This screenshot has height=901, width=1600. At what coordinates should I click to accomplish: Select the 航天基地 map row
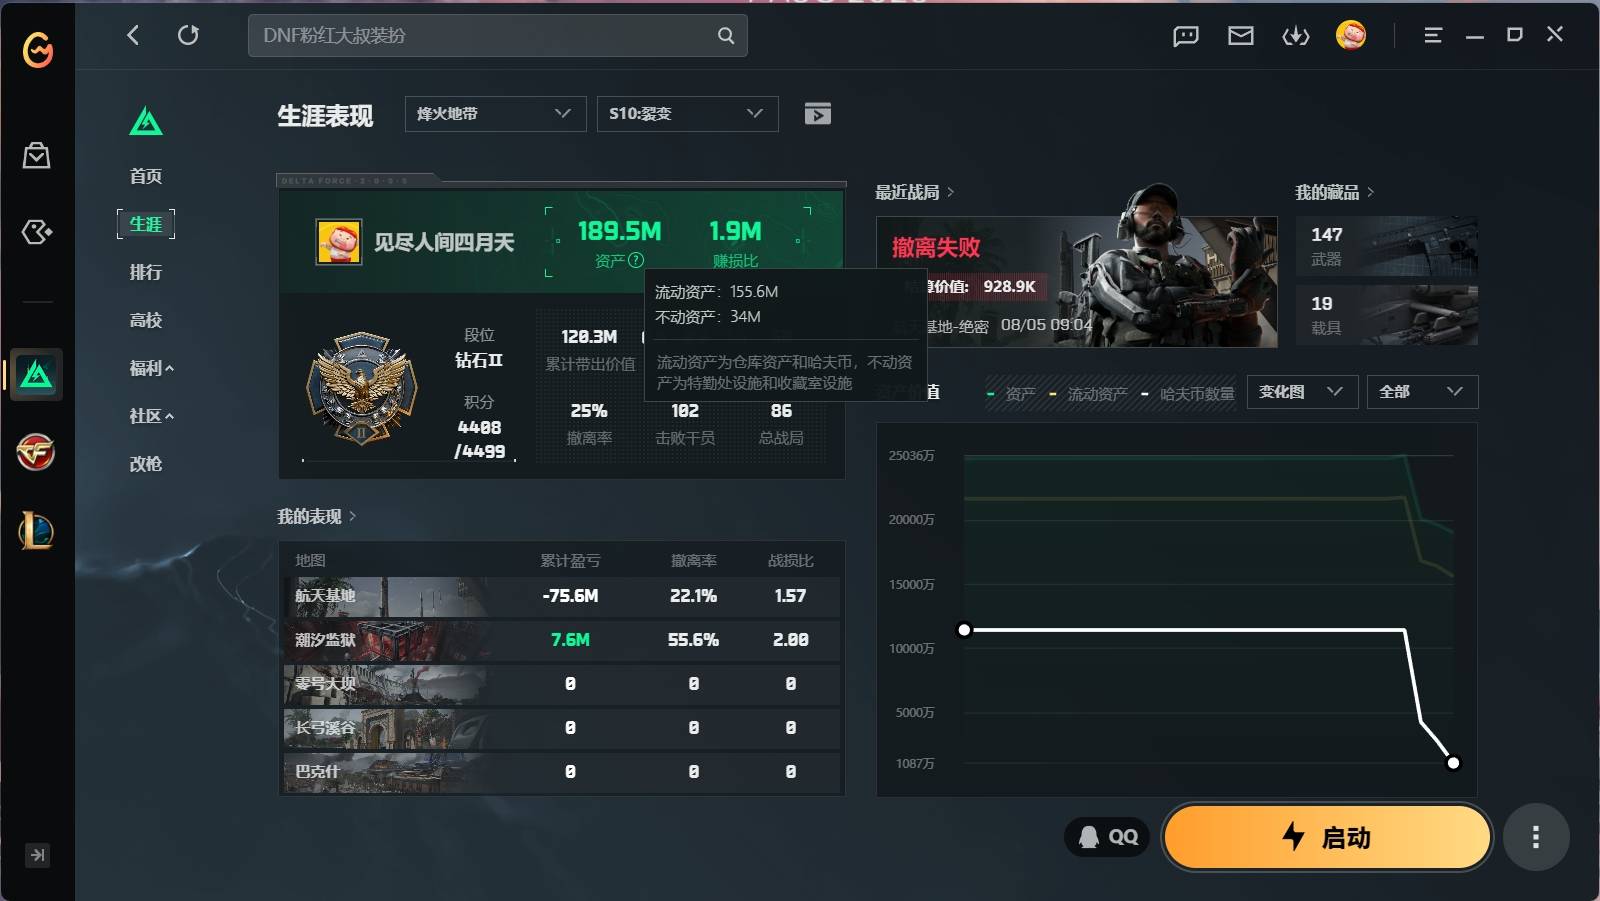point(562,596)
